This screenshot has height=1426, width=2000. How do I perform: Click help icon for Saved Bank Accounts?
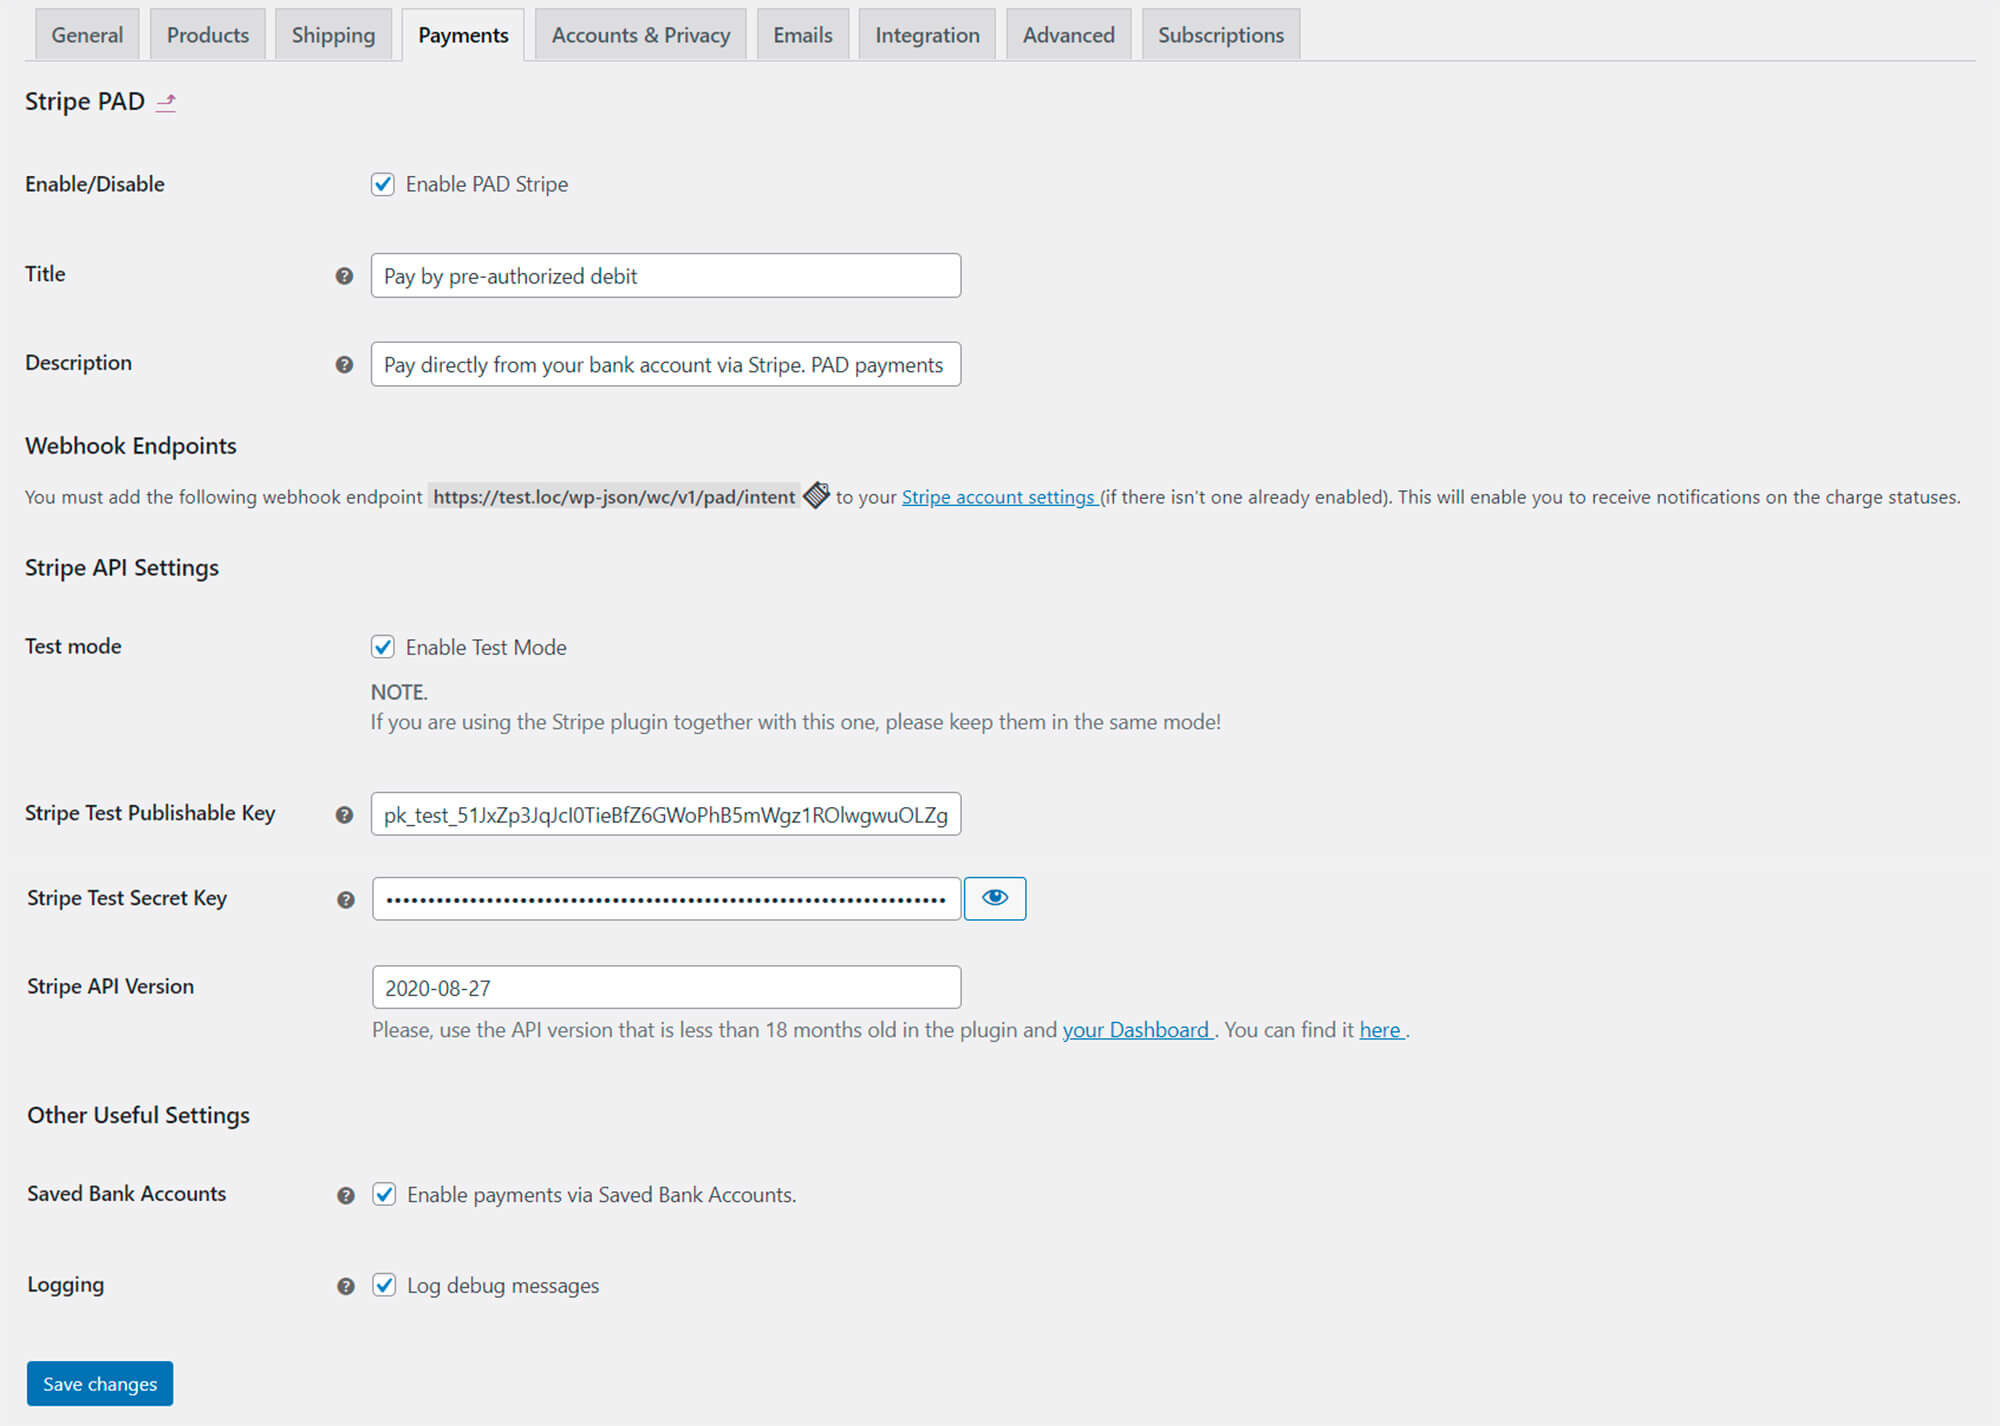pyautogui.click(x=346, y=1195)
